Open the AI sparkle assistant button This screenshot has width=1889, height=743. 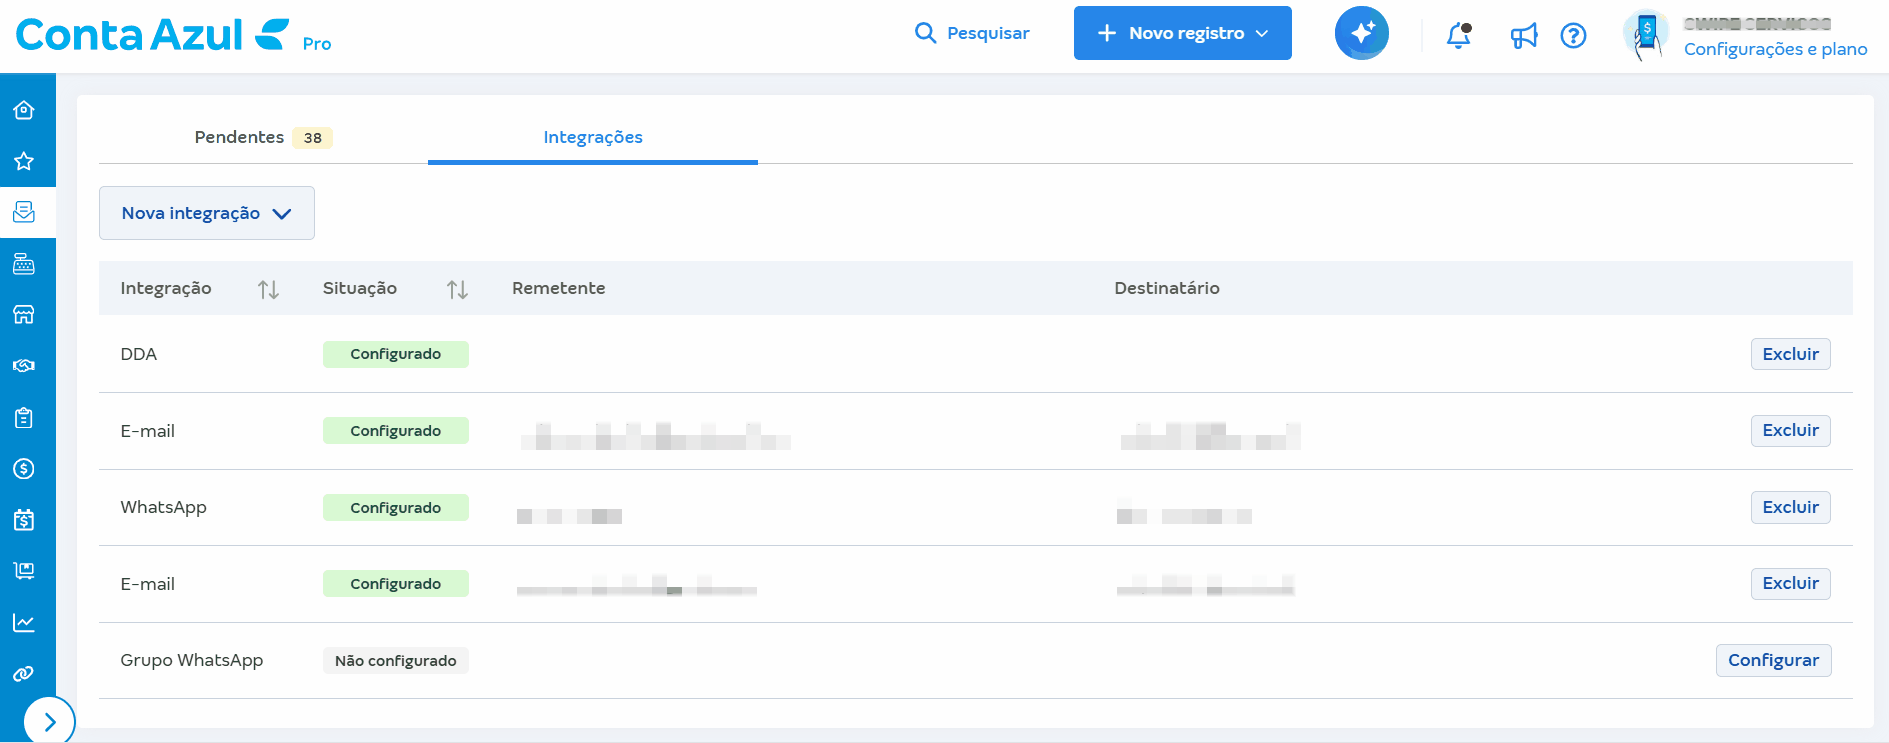click(x=1362, y=33)
